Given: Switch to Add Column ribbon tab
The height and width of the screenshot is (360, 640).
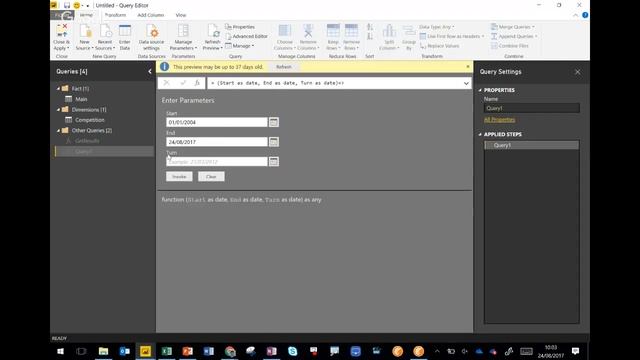Looking at the screenshot, I should 151,15.
